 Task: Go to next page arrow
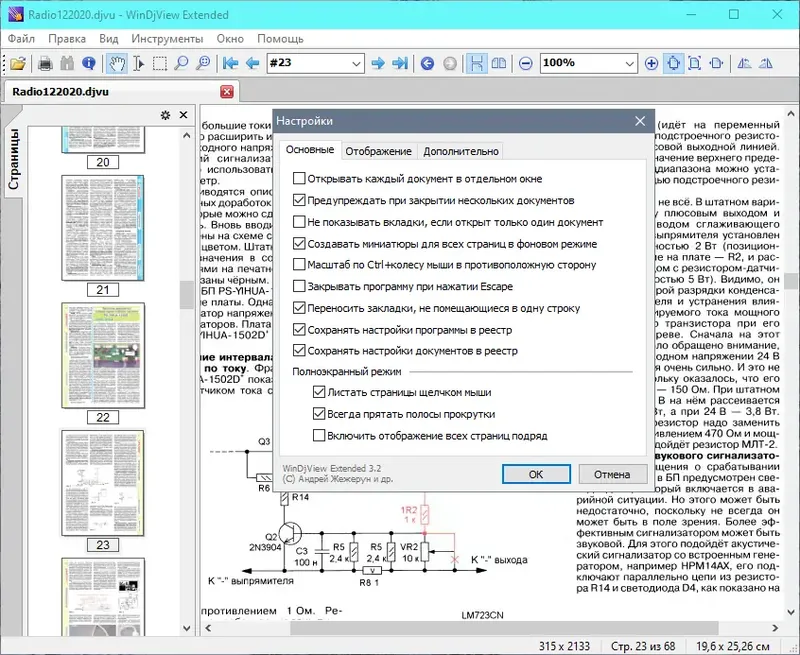click(x=378, y=63)
